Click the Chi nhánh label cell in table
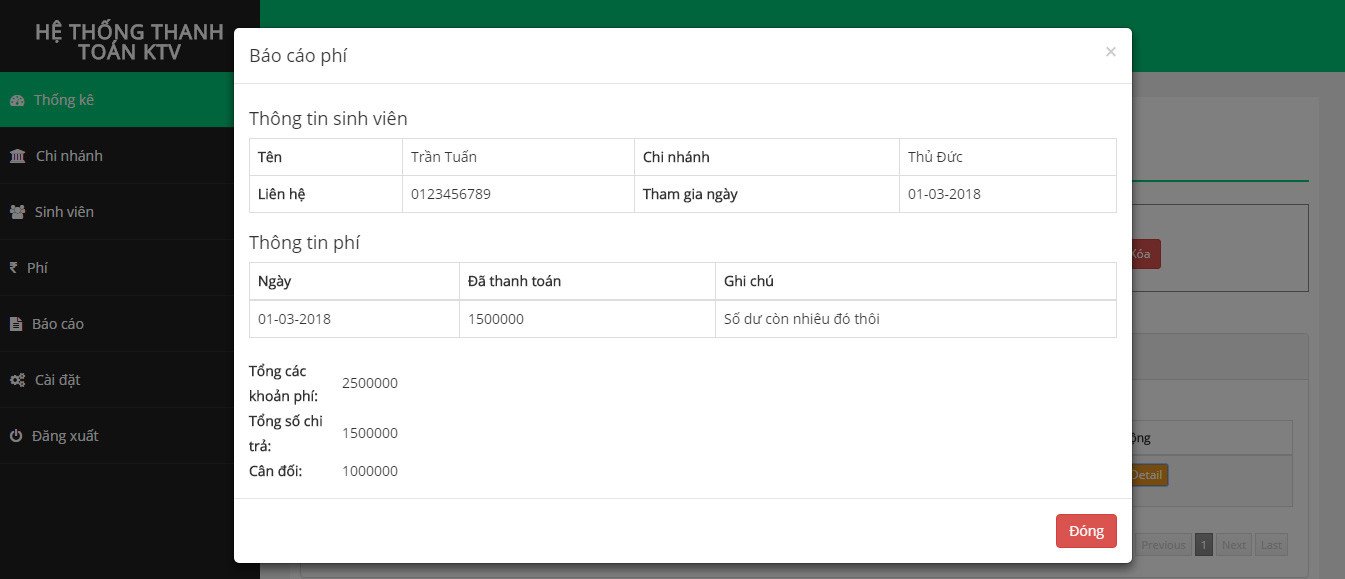Screen dimensions: 1345x579 pos(767,157)
